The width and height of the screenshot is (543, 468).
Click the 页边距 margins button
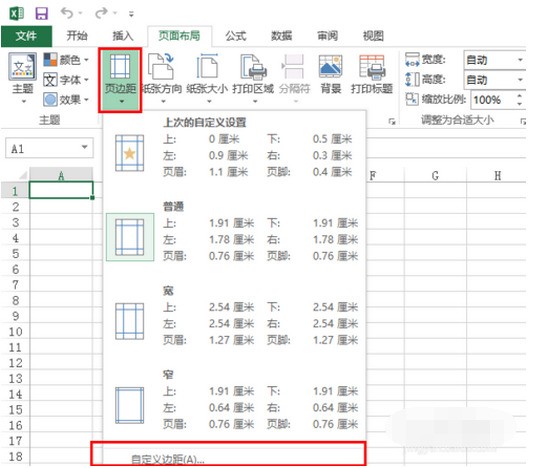120,80
